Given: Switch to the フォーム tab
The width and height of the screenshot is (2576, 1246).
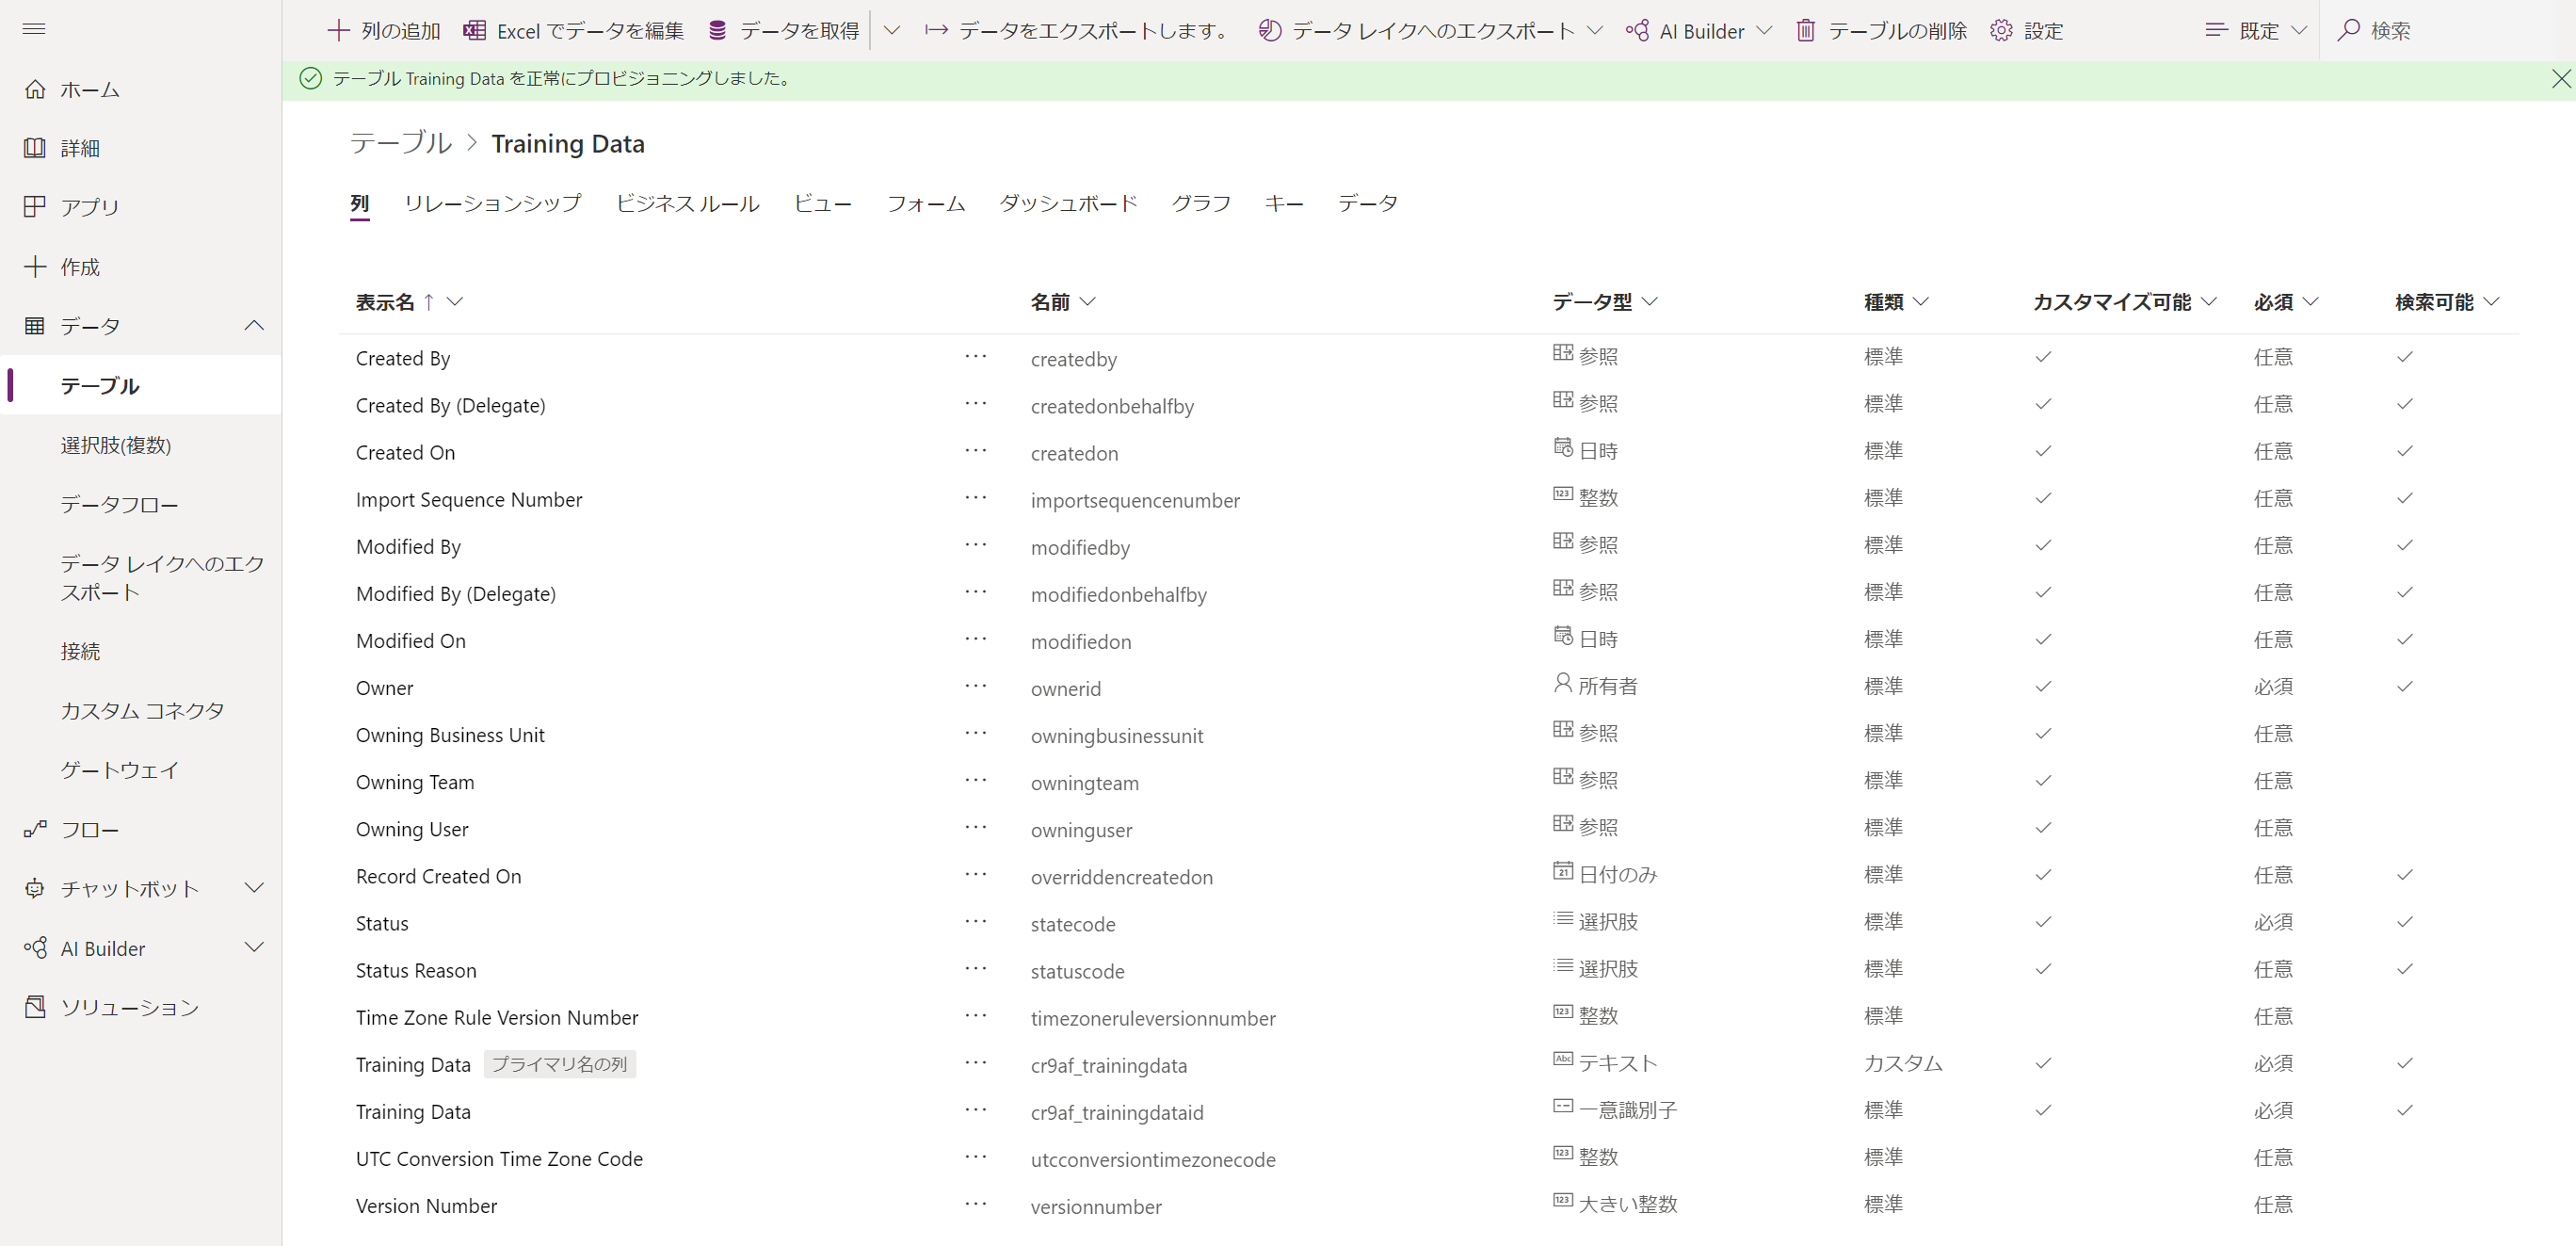Looking at the screenshot, I should coord(925,203).
